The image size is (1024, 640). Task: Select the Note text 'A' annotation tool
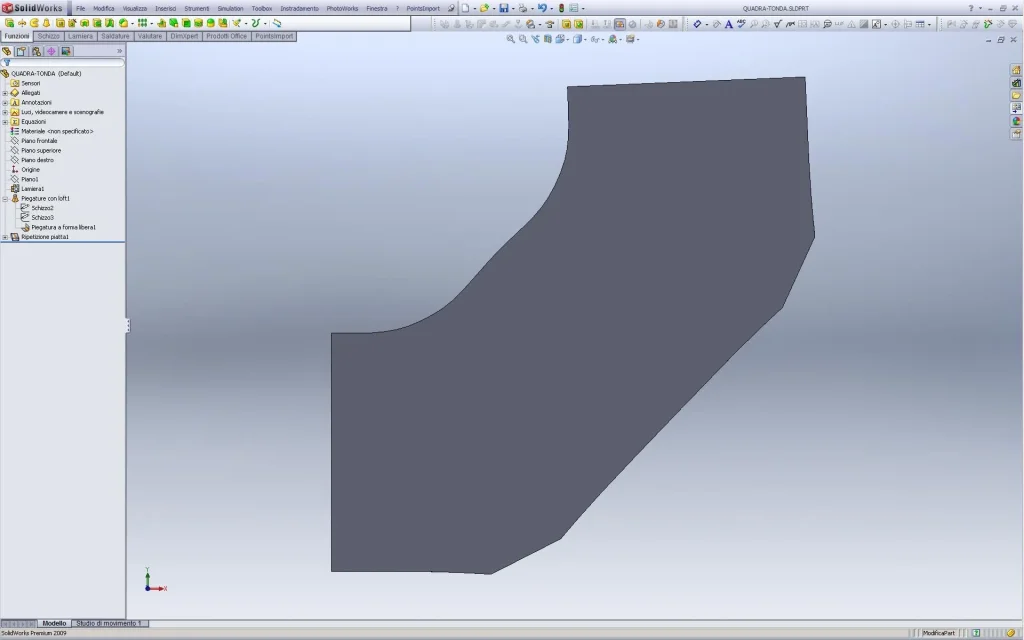click(x=728, y=24)
